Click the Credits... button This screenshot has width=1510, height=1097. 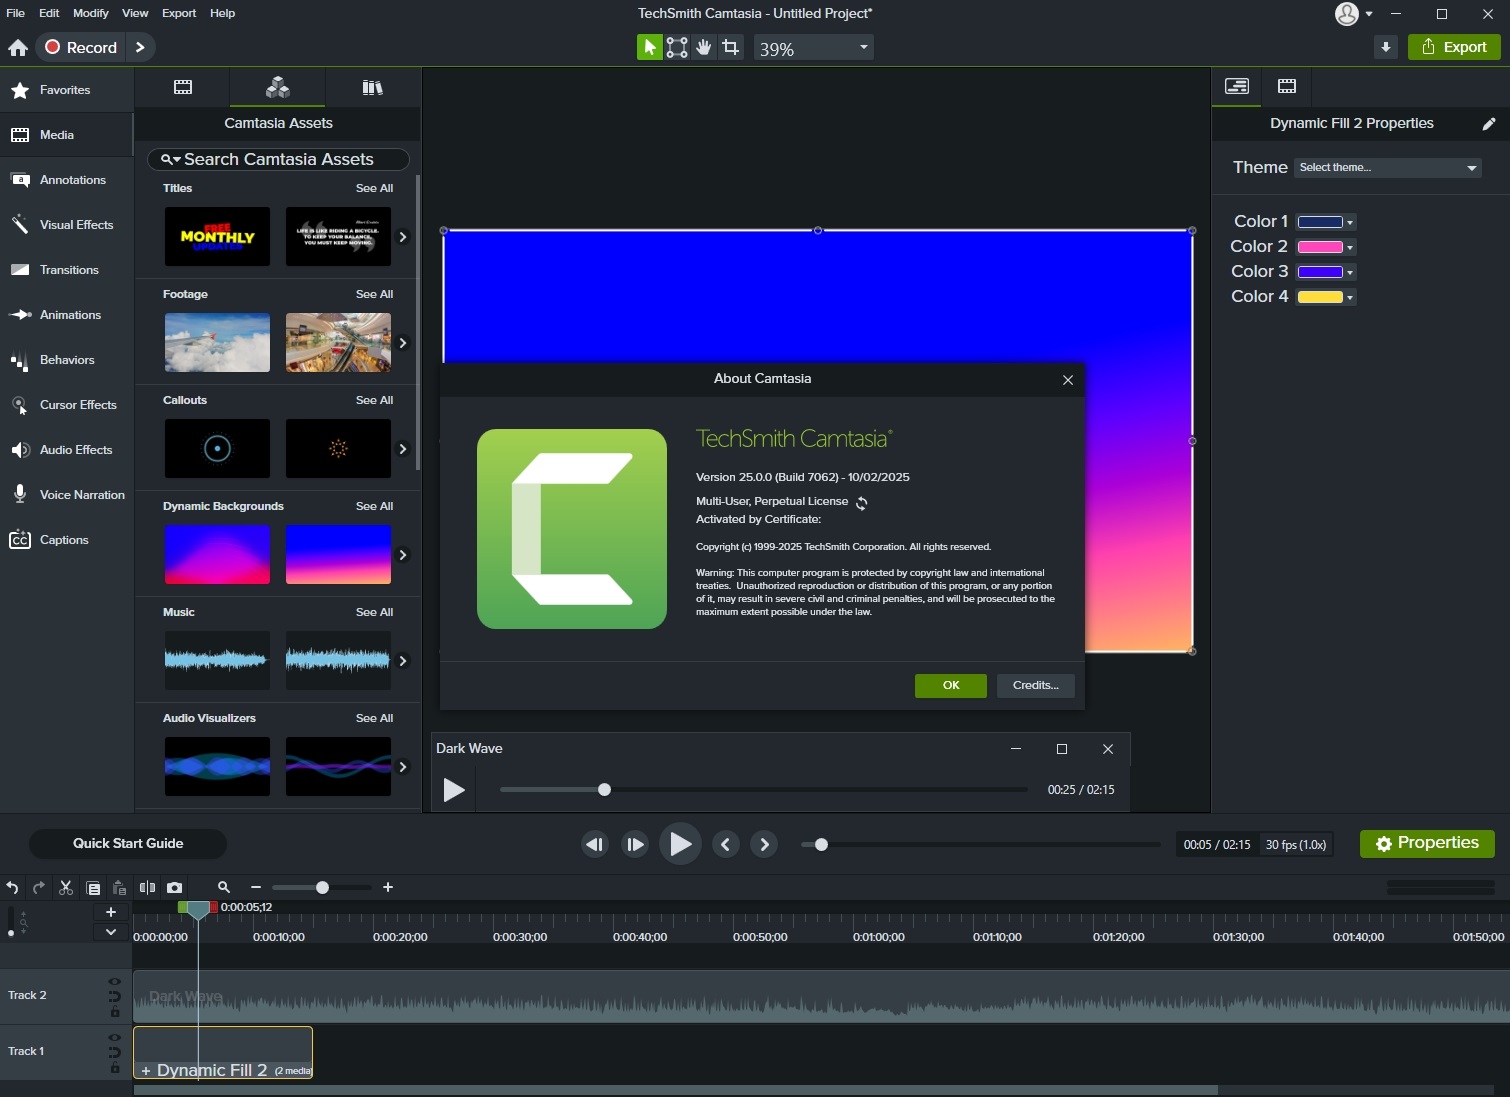click(1035, 685)
